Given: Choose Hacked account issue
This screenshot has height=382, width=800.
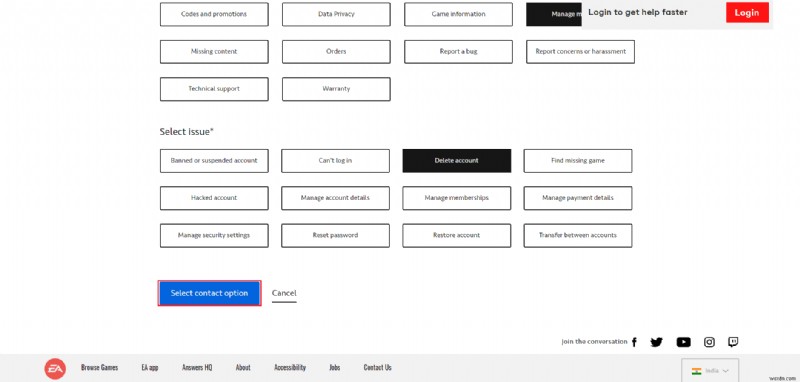Looking at the screenshot, I should pos(214,198).
